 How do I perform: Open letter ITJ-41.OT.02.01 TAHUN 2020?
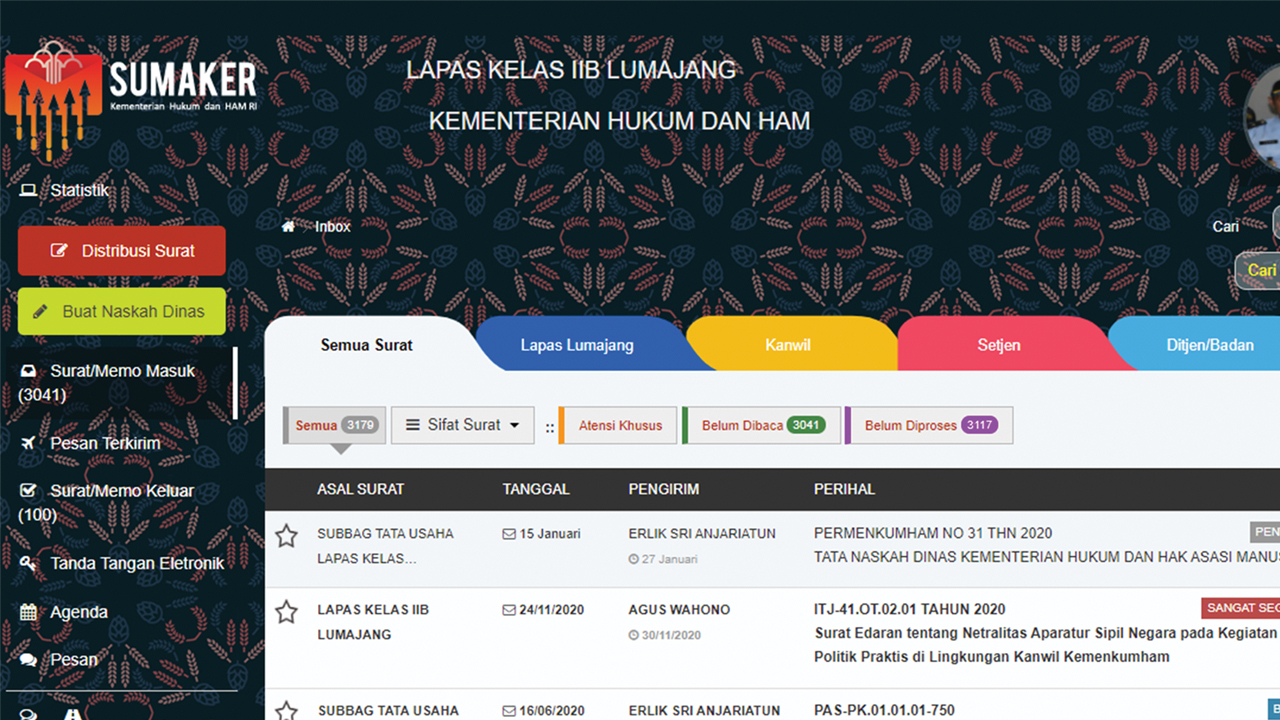tap(910, 609)
